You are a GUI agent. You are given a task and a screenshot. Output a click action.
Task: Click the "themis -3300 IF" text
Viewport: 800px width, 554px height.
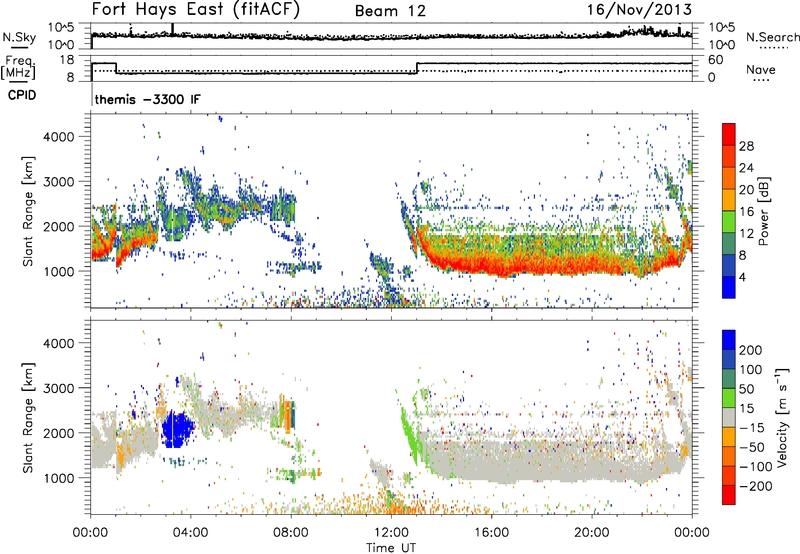(x=147, y=99)
